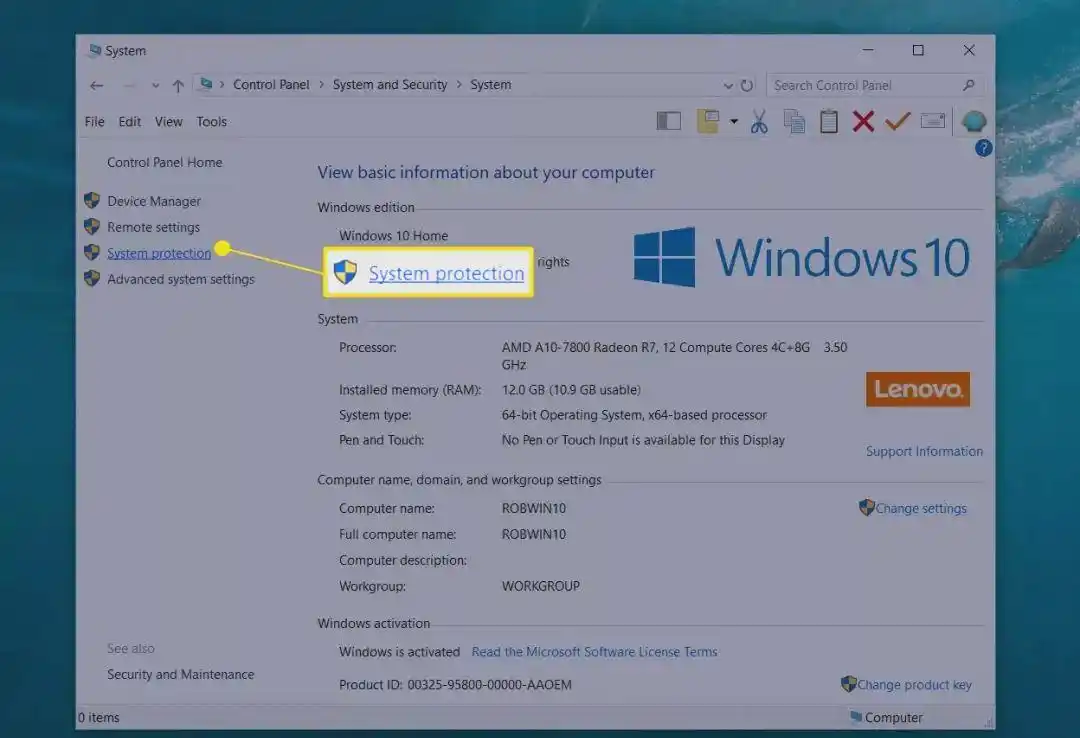This screenshot has width=1080, height=738.
Task: Click the Paste clipboard icon
Action: click(x=829, y=121)
